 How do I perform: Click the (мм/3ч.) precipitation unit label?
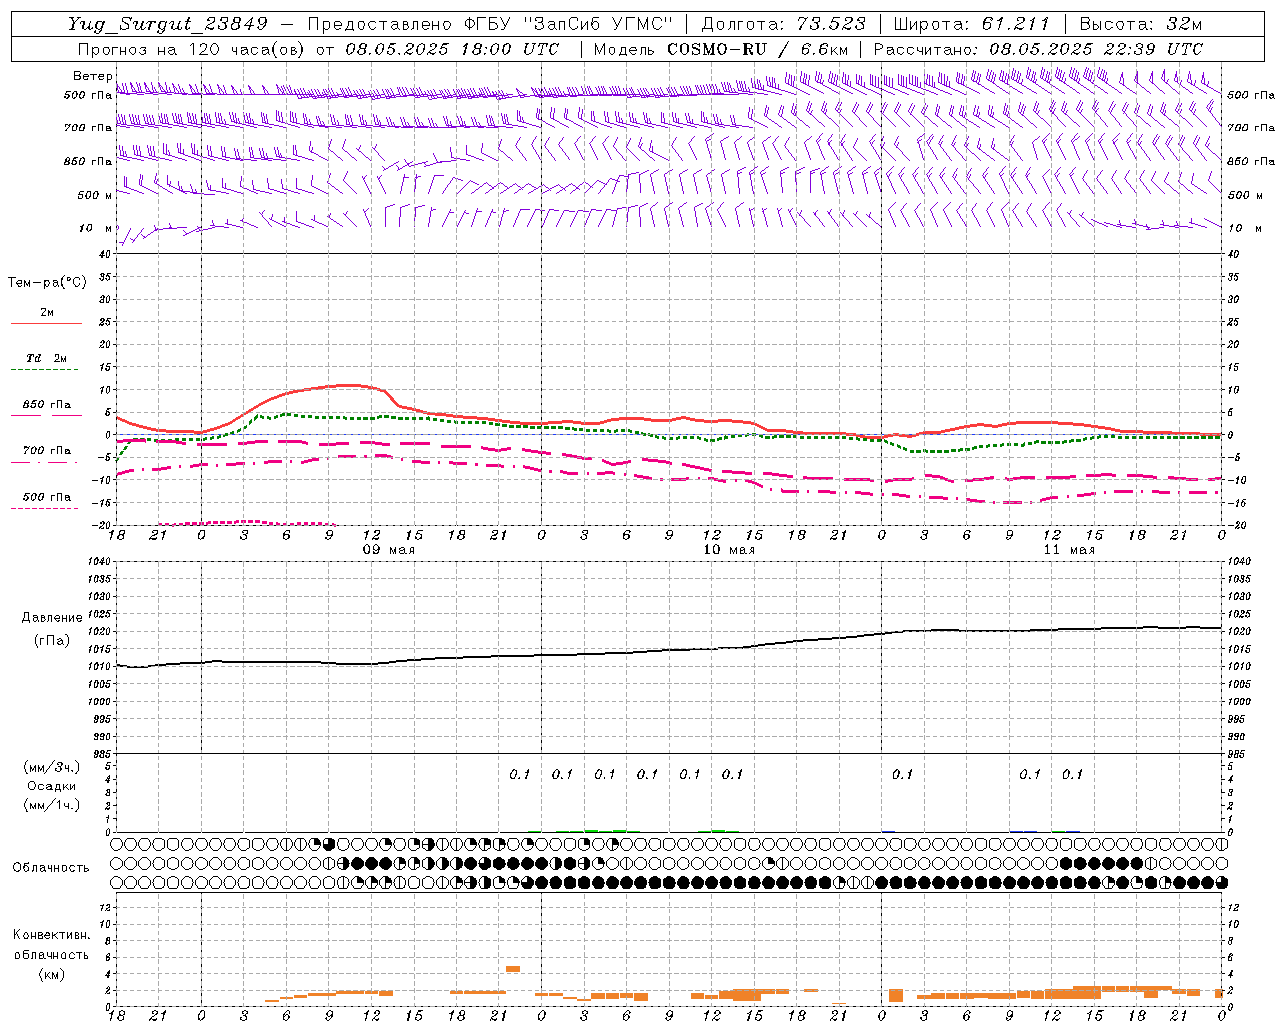point(52,767)
